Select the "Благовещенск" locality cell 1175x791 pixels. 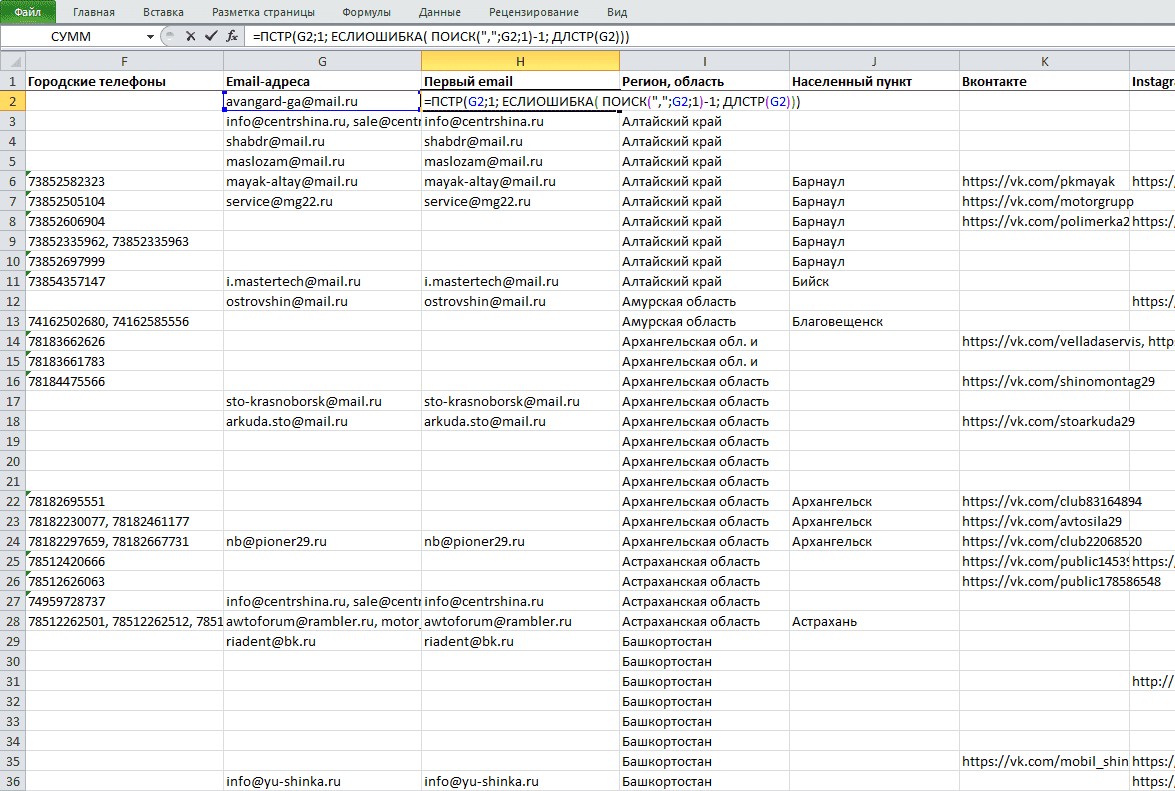pyautogui.click(x=875, y=321)
